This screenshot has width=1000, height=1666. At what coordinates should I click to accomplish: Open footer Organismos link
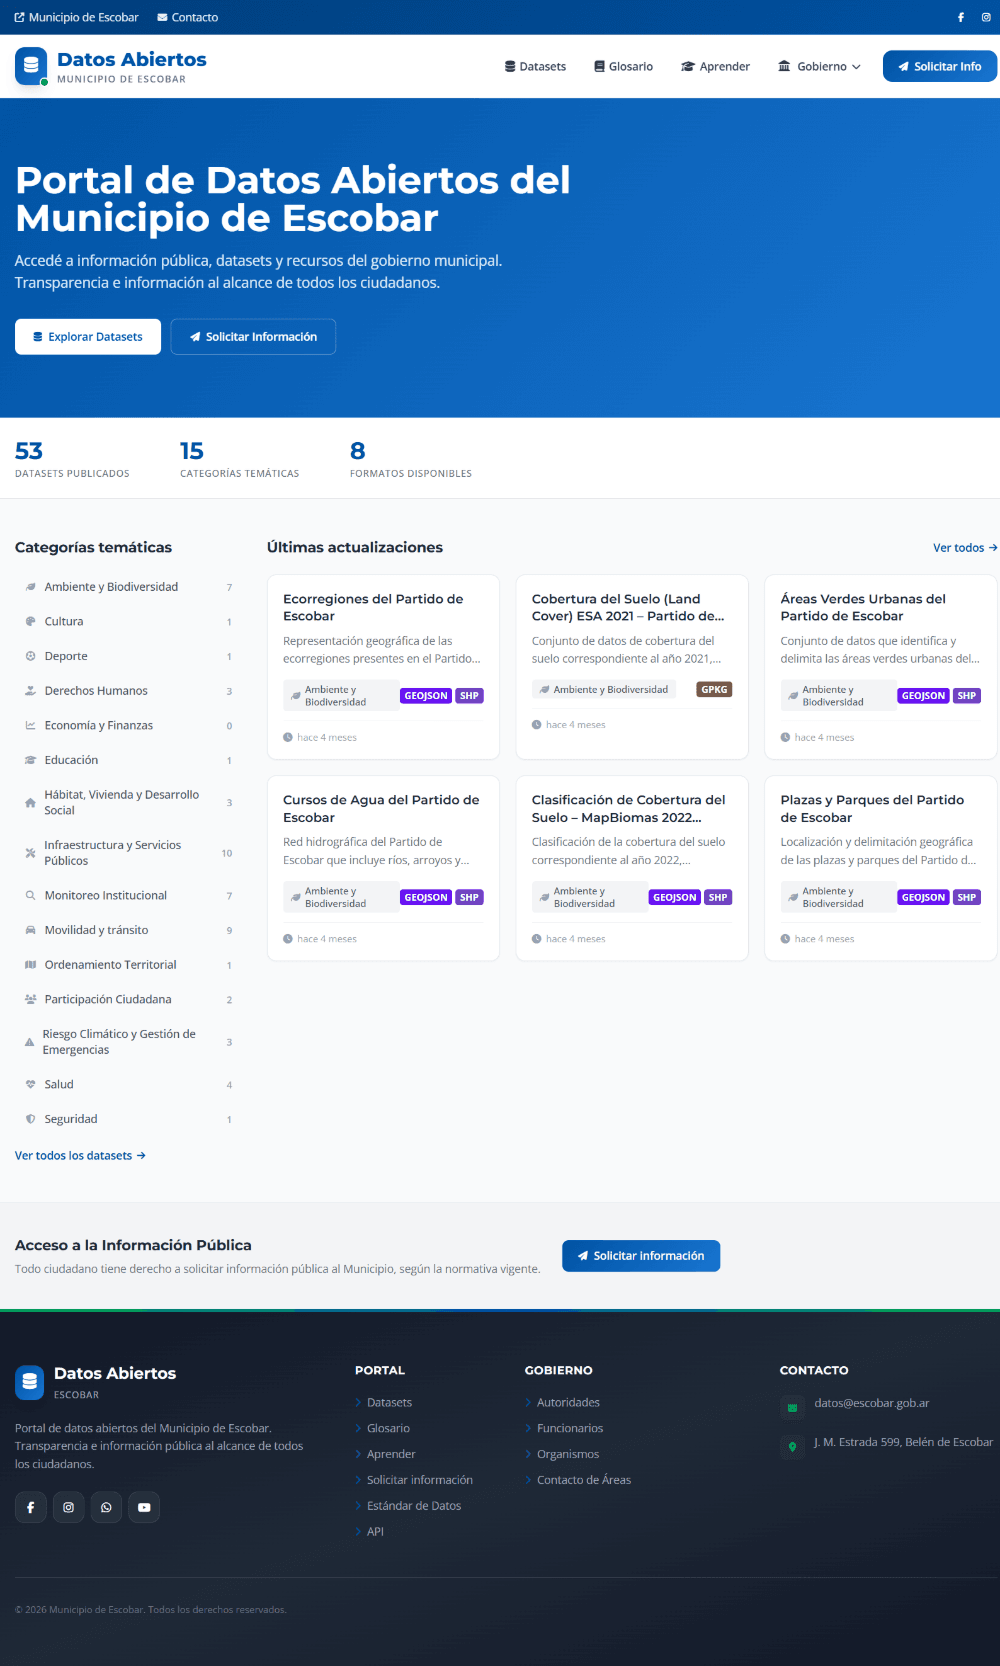[568, 1454]
